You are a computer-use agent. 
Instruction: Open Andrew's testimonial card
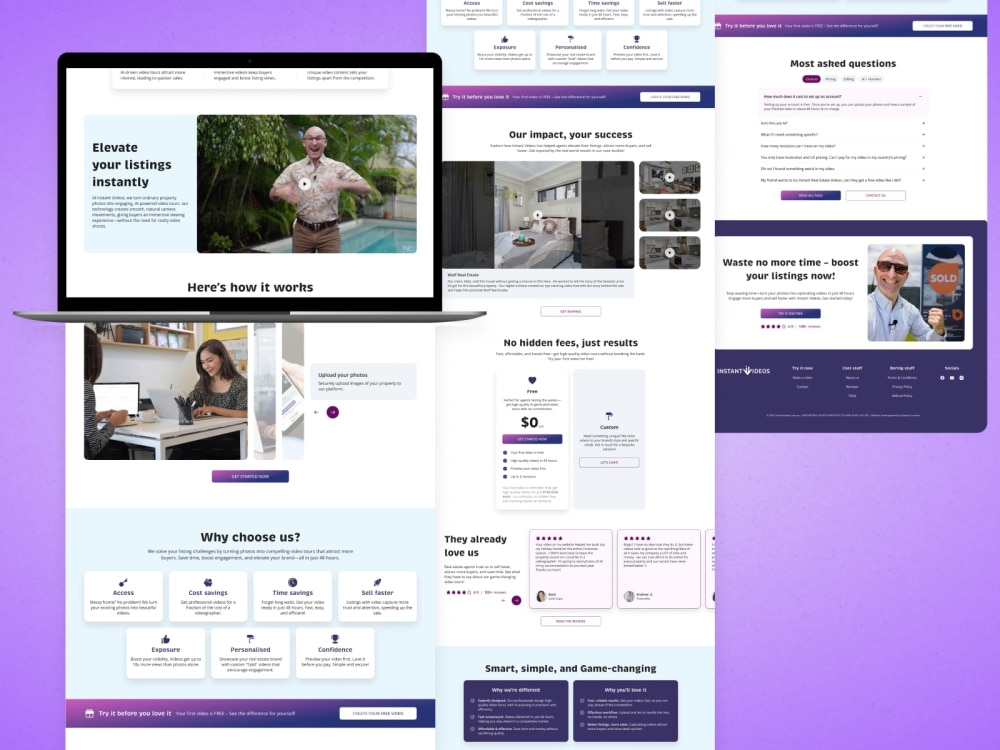click(658, 569)
